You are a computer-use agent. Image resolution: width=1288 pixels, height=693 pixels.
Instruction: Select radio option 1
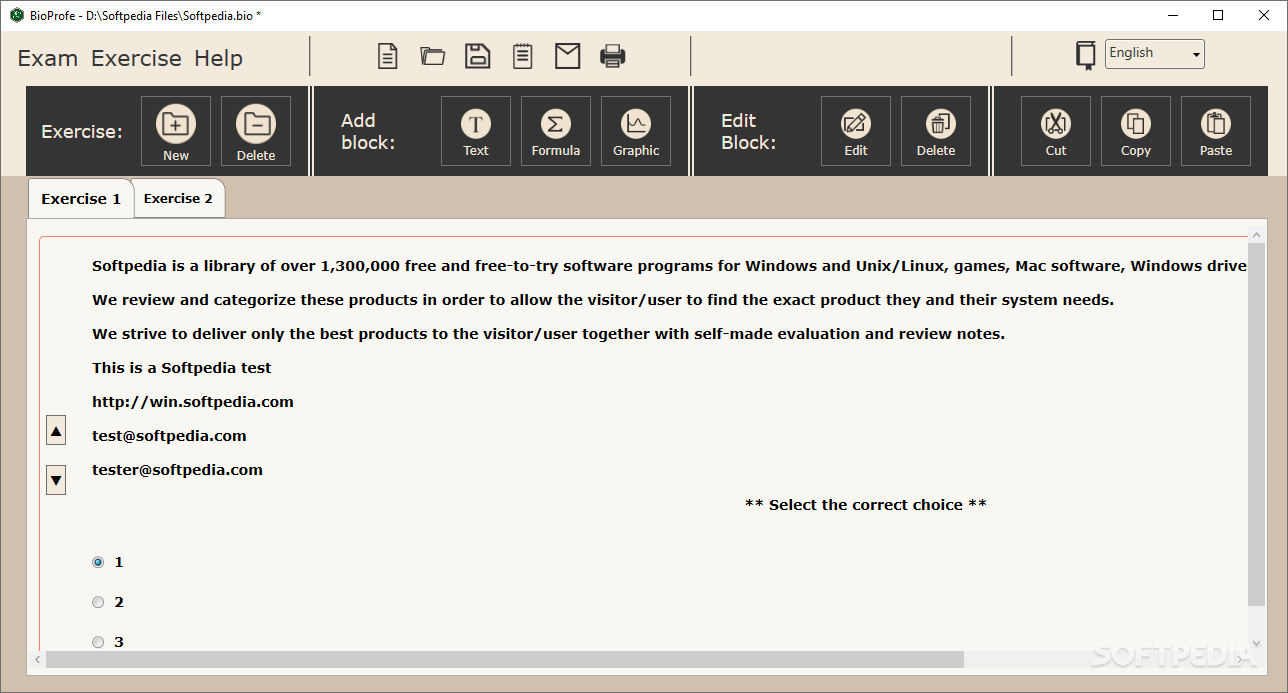pos(98,562)
